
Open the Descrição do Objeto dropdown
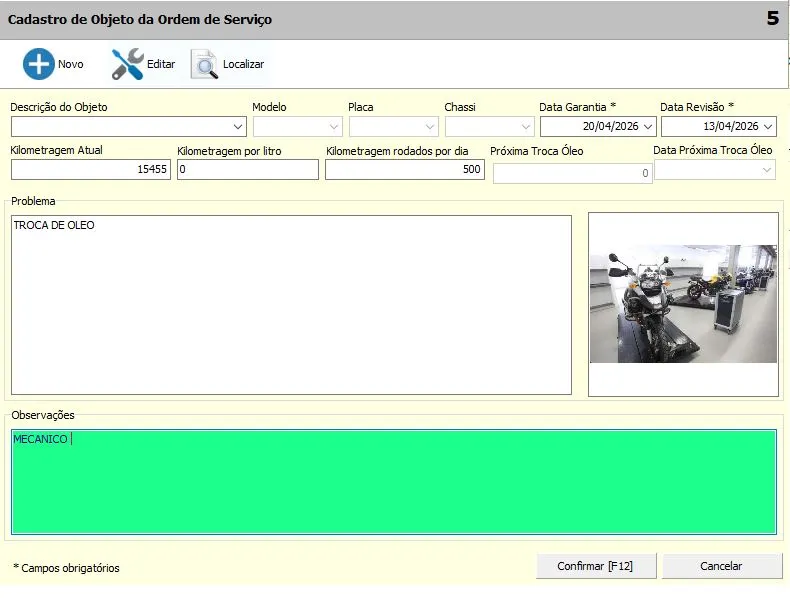tap(238, 126)
